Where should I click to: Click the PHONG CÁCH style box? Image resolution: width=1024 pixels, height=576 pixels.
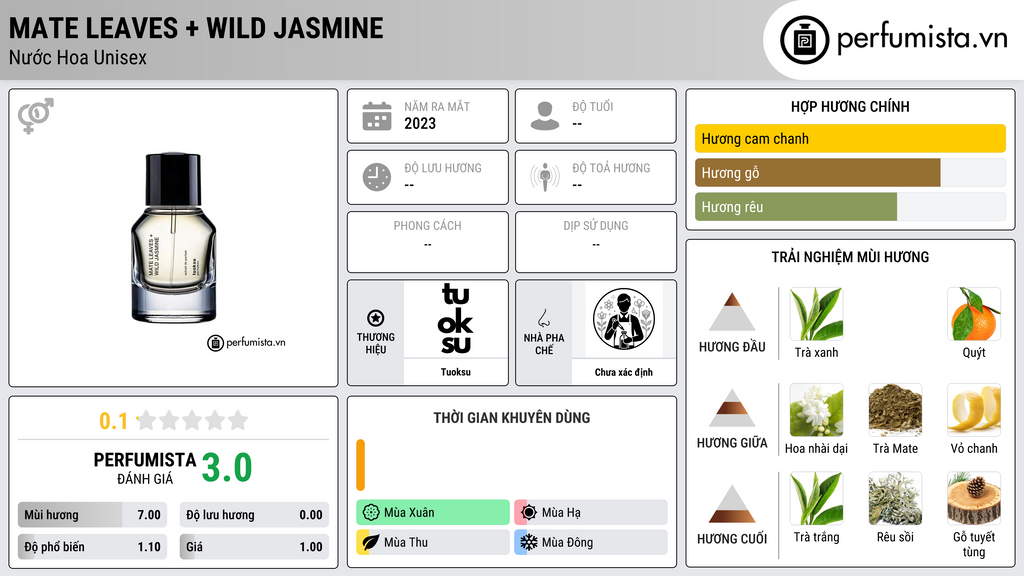(428, 242)
